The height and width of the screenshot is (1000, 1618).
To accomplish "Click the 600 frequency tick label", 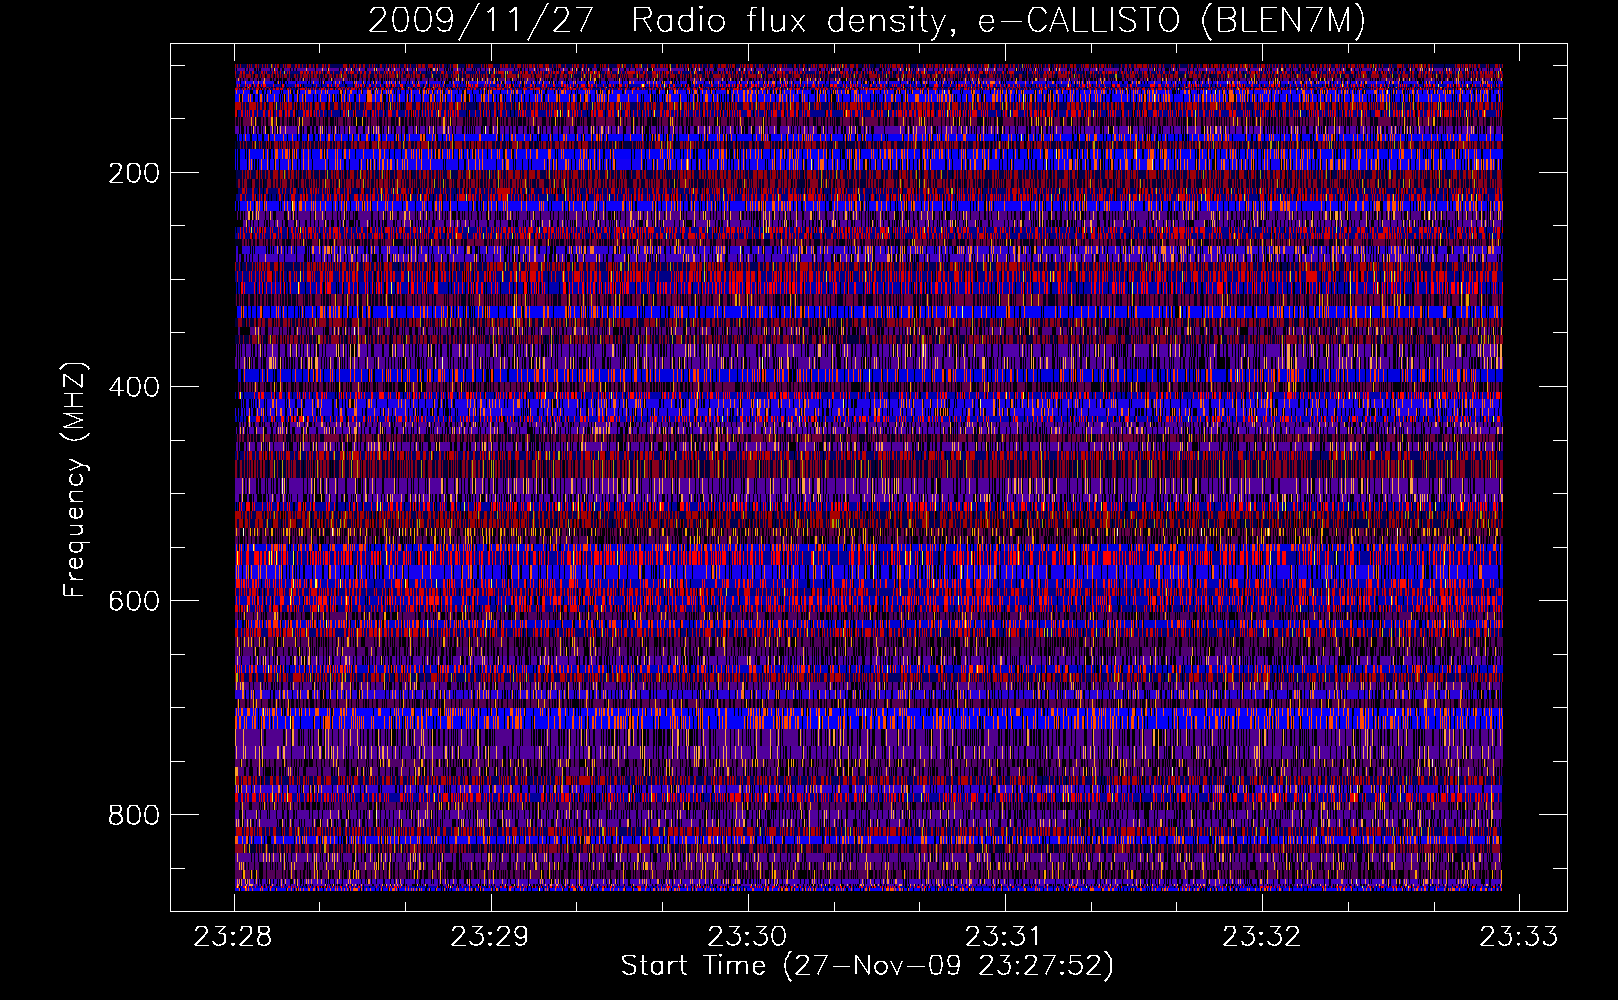I will click(134, 601).
